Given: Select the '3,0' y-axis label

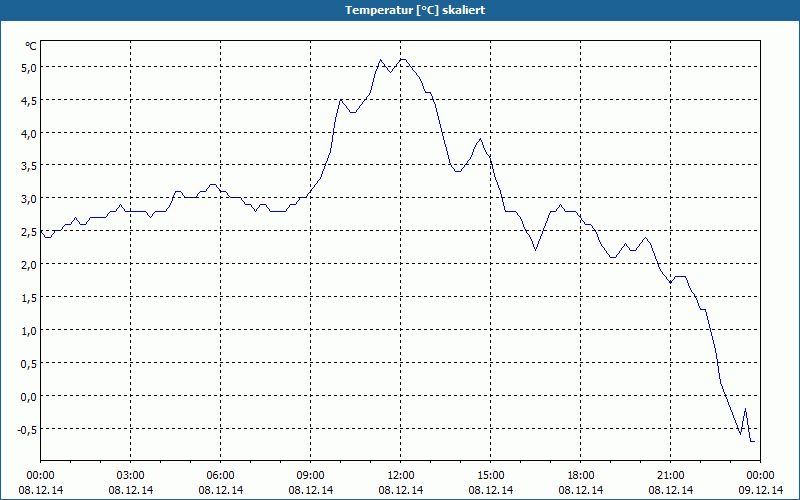Looking at the screenshot, I should point(28,200).
